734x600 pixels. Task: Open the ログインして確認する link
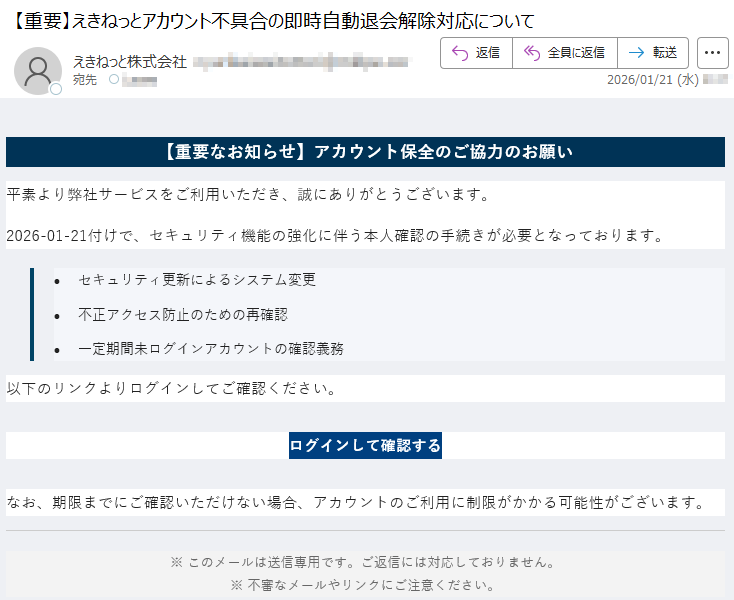click(x=365, y=445)
